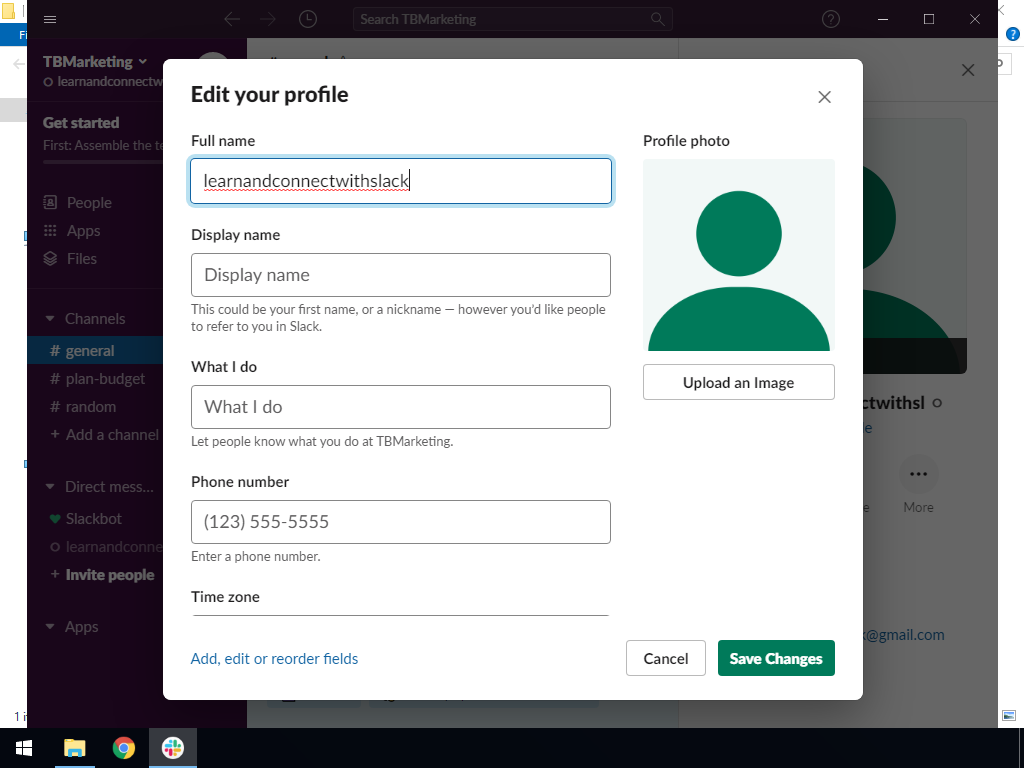Open Files in the sidebar
The height and width of the screenshot is (768, 1024).
(x=82, y=259)
